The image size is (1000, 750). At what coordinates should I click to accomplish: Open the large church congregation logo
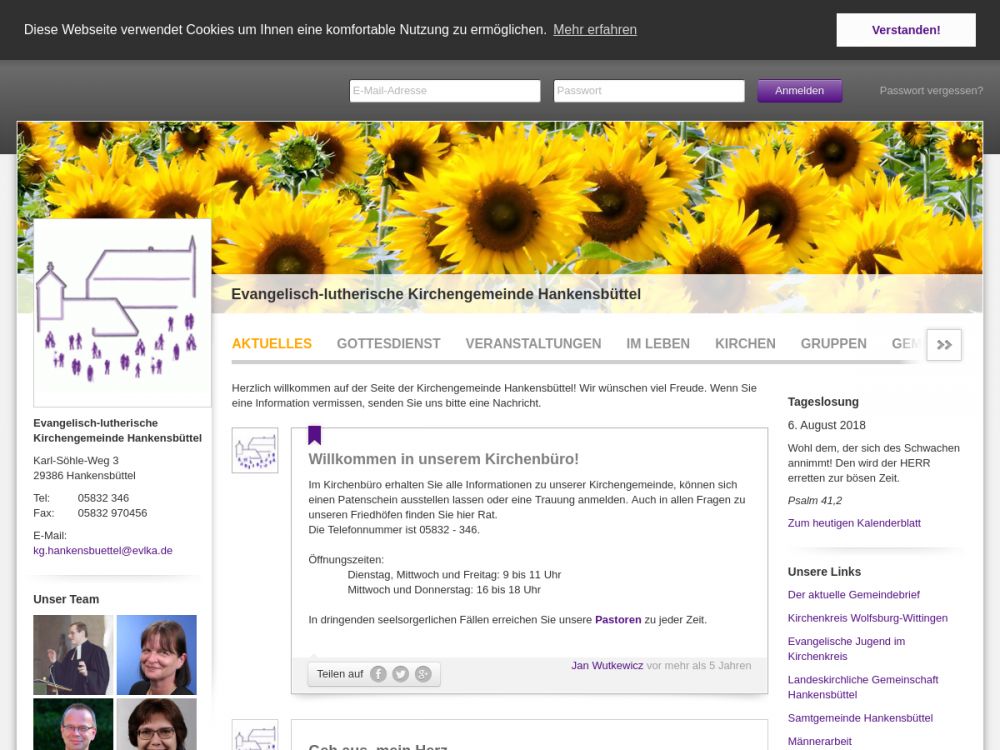tap(122, 312)
